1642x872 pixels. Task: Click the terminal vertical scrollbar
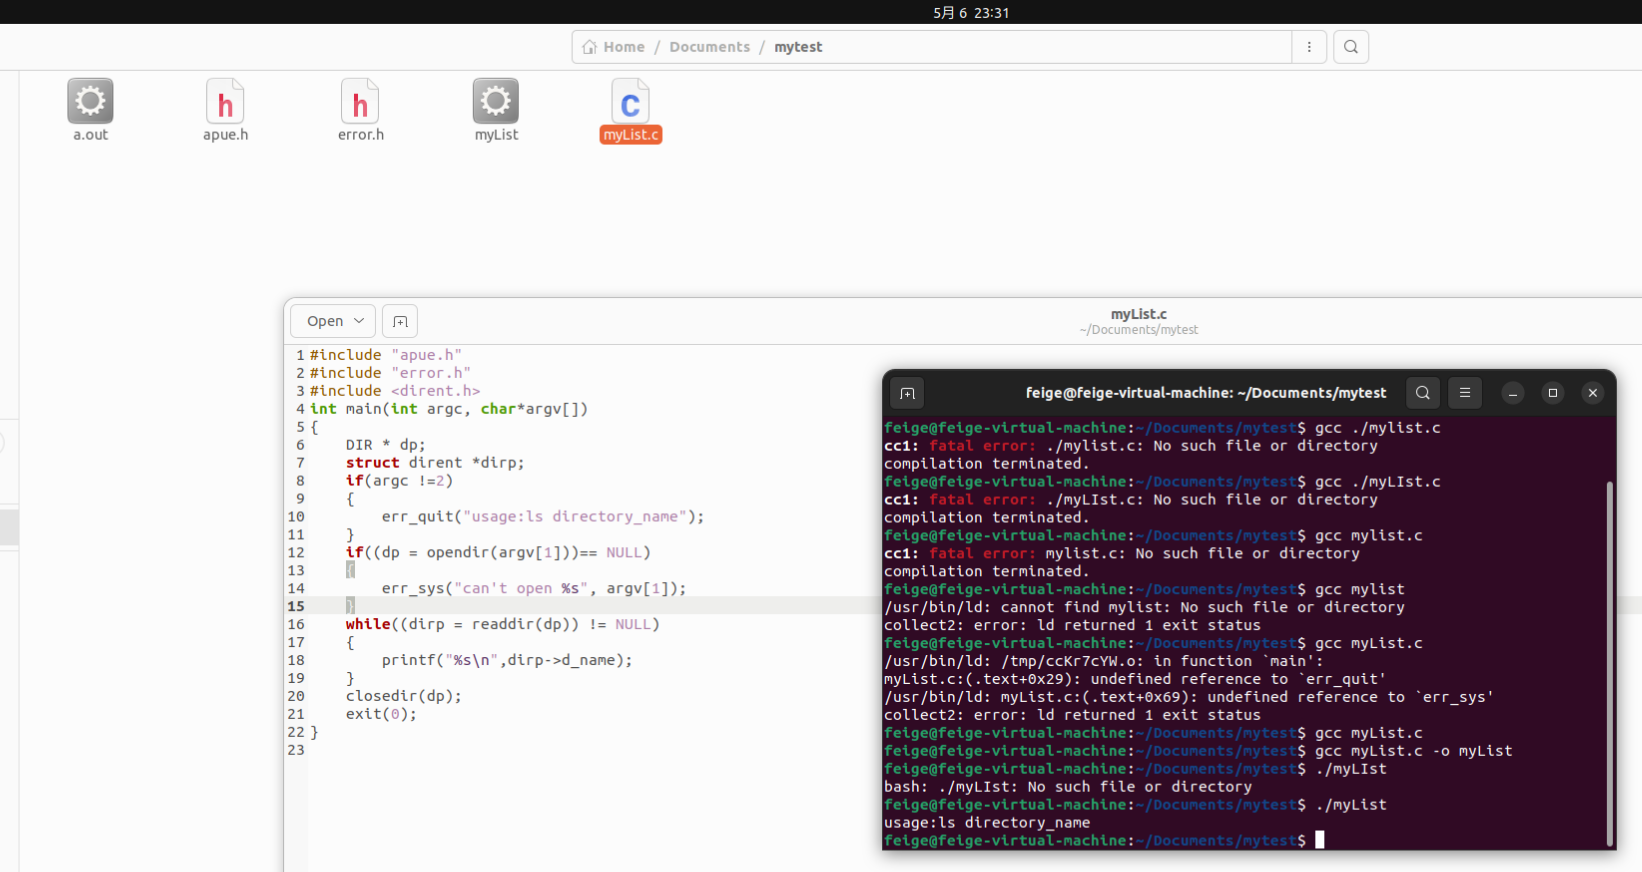pyautogui.click(x=1609, y=663)
